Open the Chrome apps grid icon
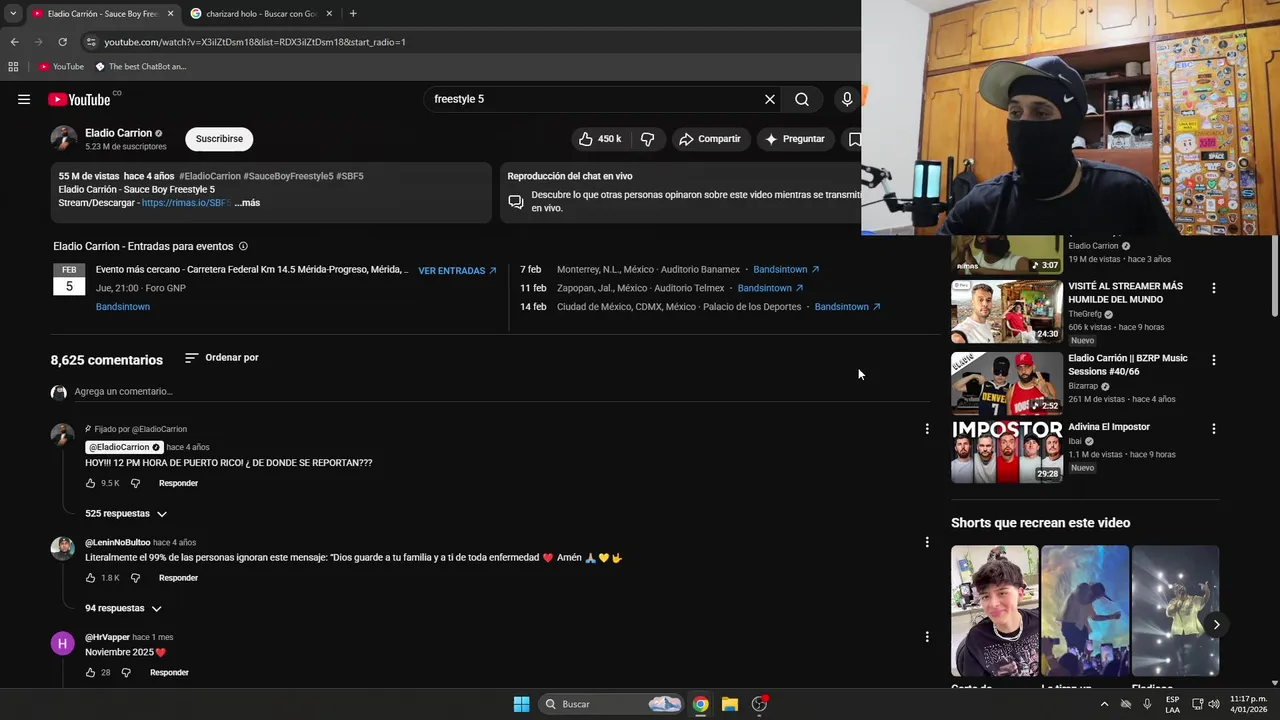This screenshot has height=720, width=1280. [13, 67]
